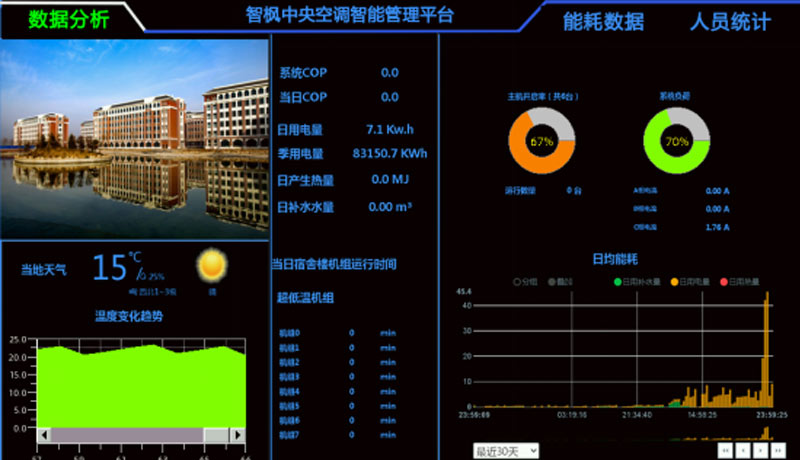Screen dimensions: 800x460
Task: Click the orange 67% donut chart
Action: point(542,141)
